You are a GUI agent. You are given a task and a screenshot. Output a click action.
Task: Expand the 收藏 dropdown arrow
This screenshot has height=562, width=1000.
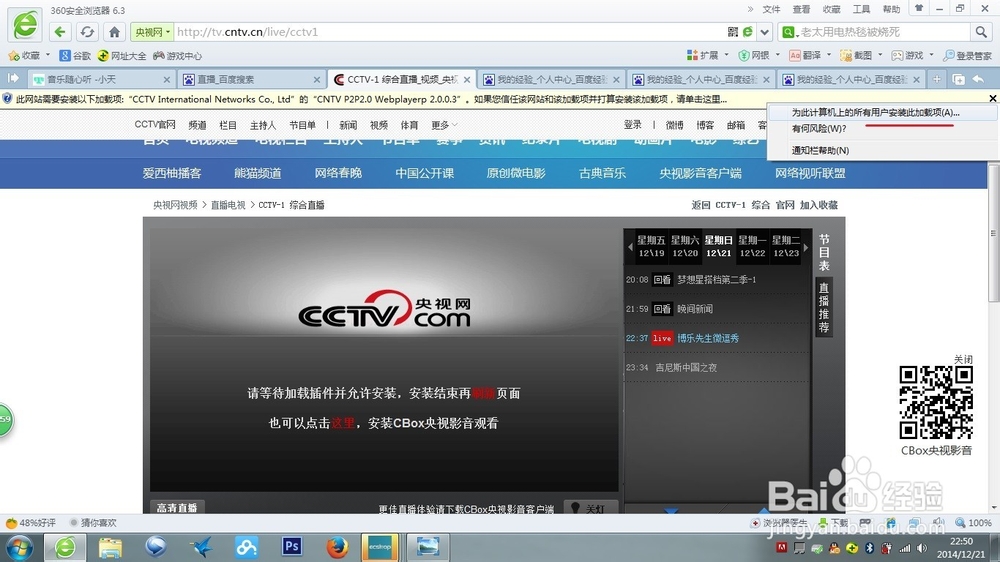point(48,55)
